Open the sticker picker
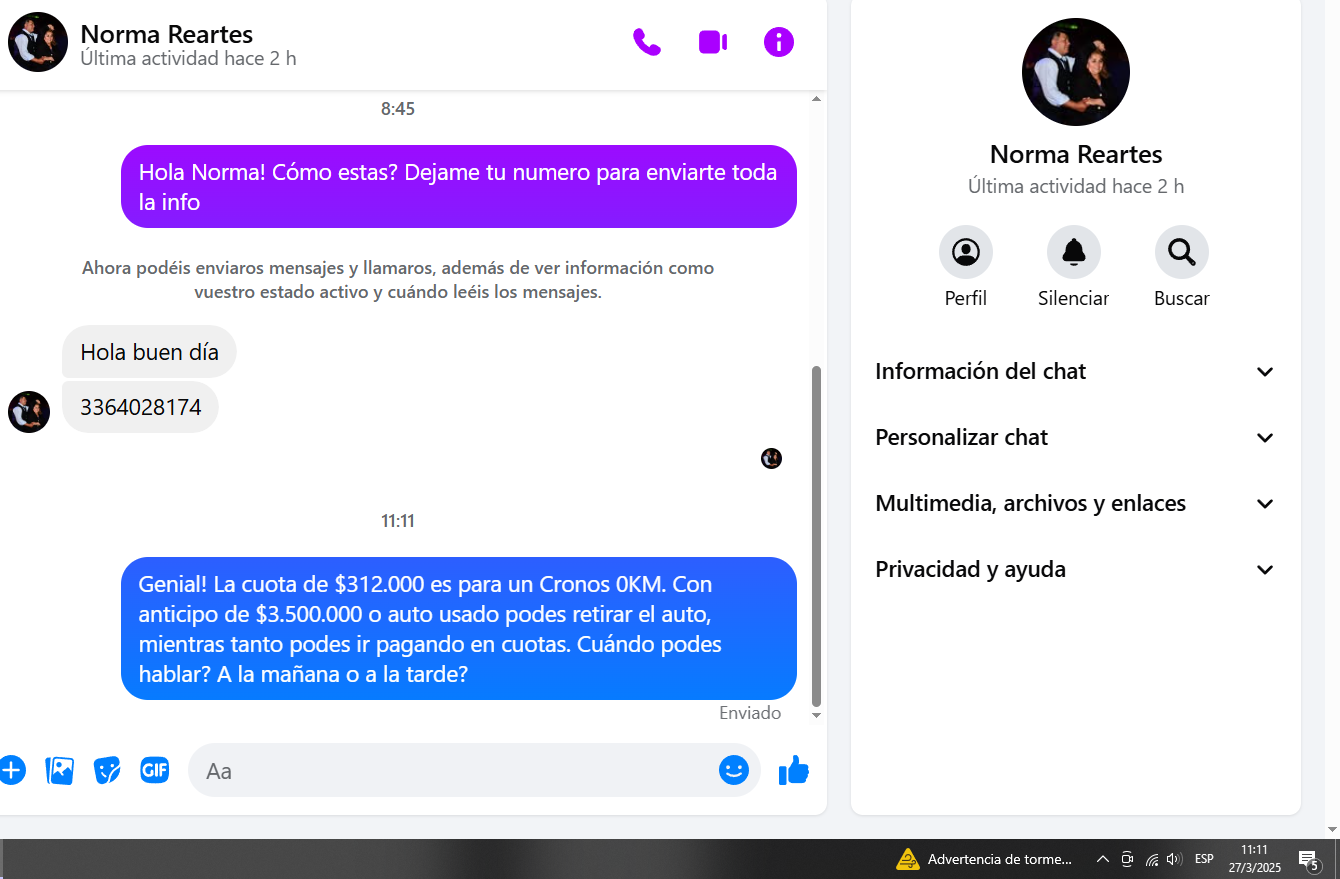The image size is (1340, 879). (x=107, y=770)
